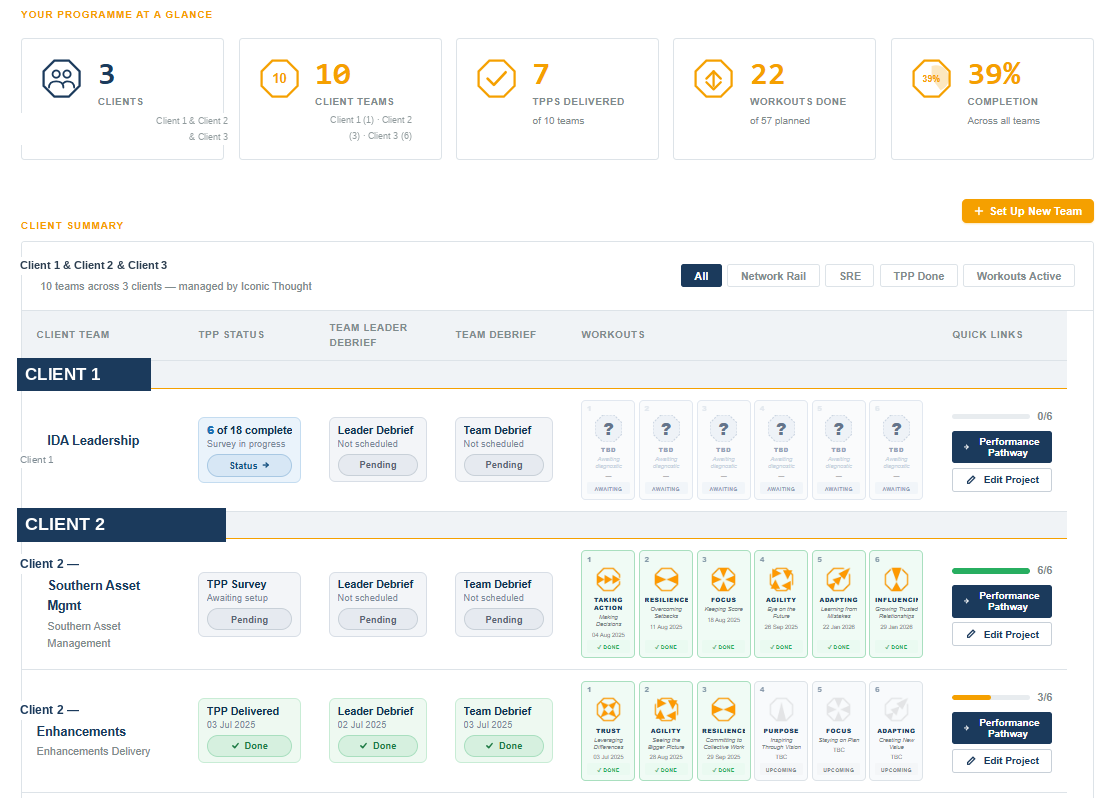Select the All filter tab
This screenshot has height=798, width=1109.
coord(701,276)
